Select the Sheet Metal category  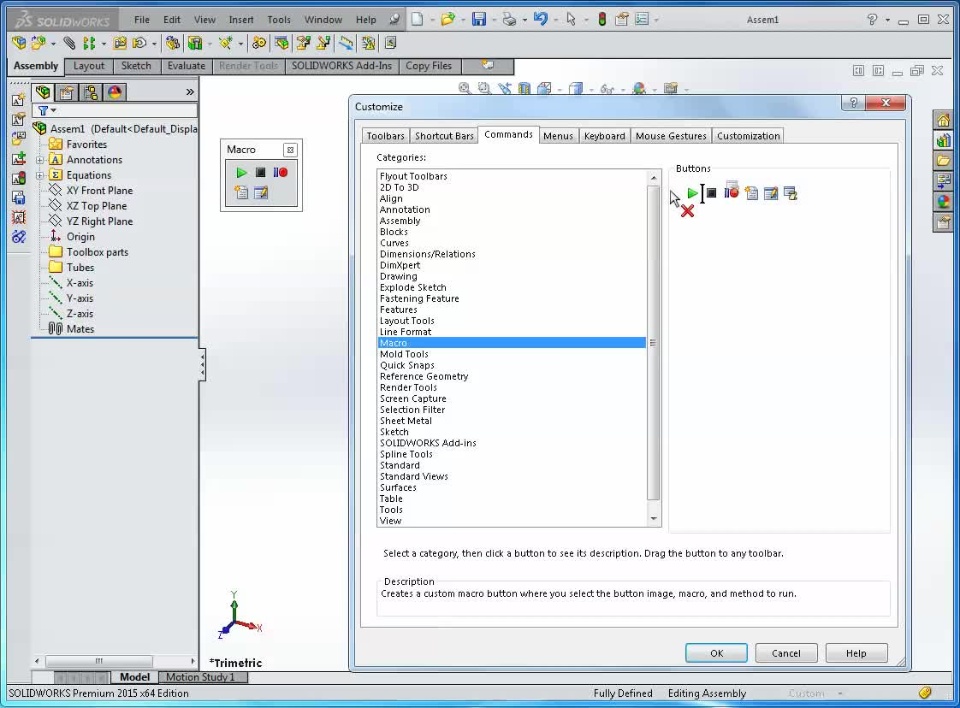point(512,421)
